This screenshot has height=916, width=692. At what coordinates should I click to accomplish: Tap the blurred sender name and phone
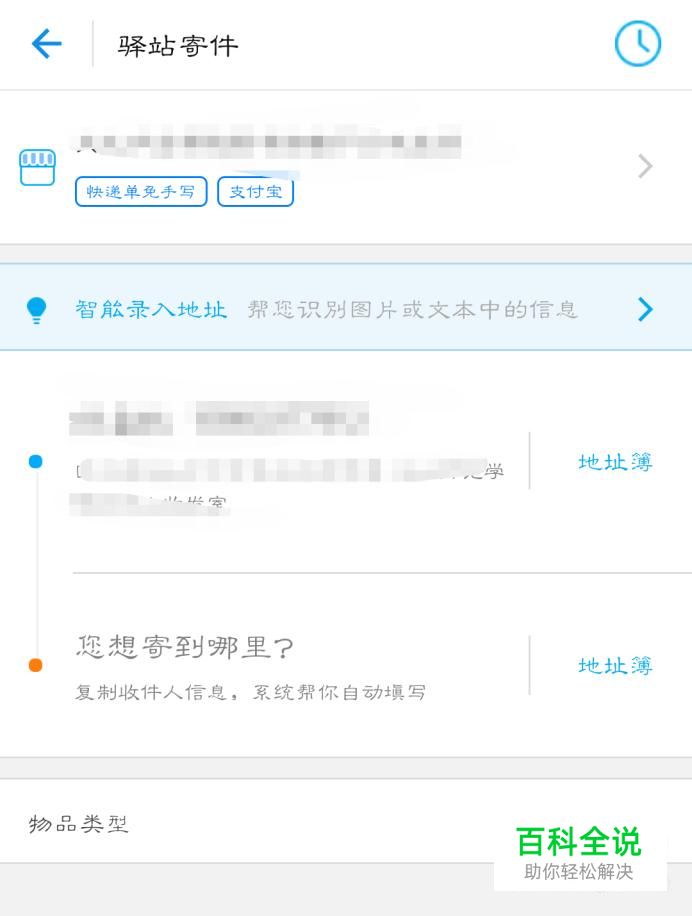pyautogui.click(x=219, y=418)
